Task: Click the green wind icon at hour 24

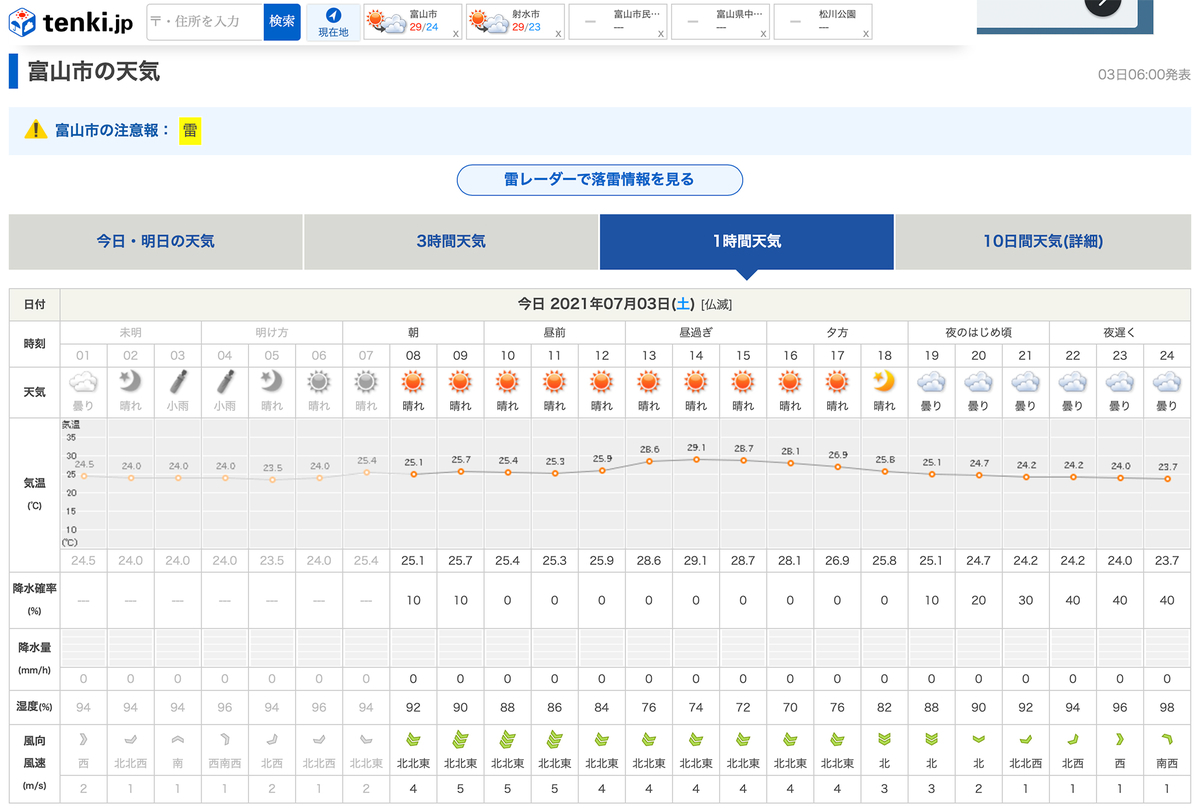Action: tap(1167, 739)
